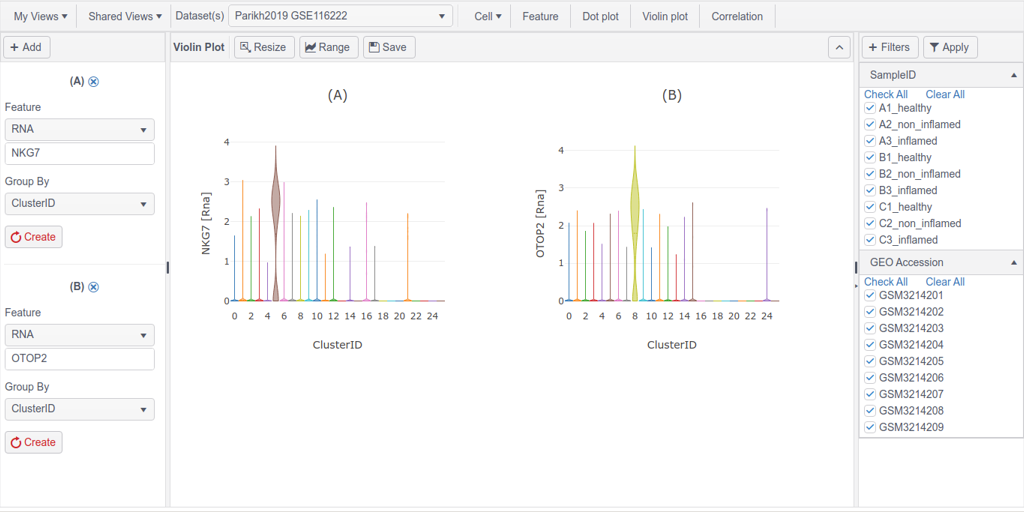This screenshot has height=512, width=1024.
Task: Open the Dataset(s) Parikh2019 GSE116222 dropdown
Action: pos(340,16)
